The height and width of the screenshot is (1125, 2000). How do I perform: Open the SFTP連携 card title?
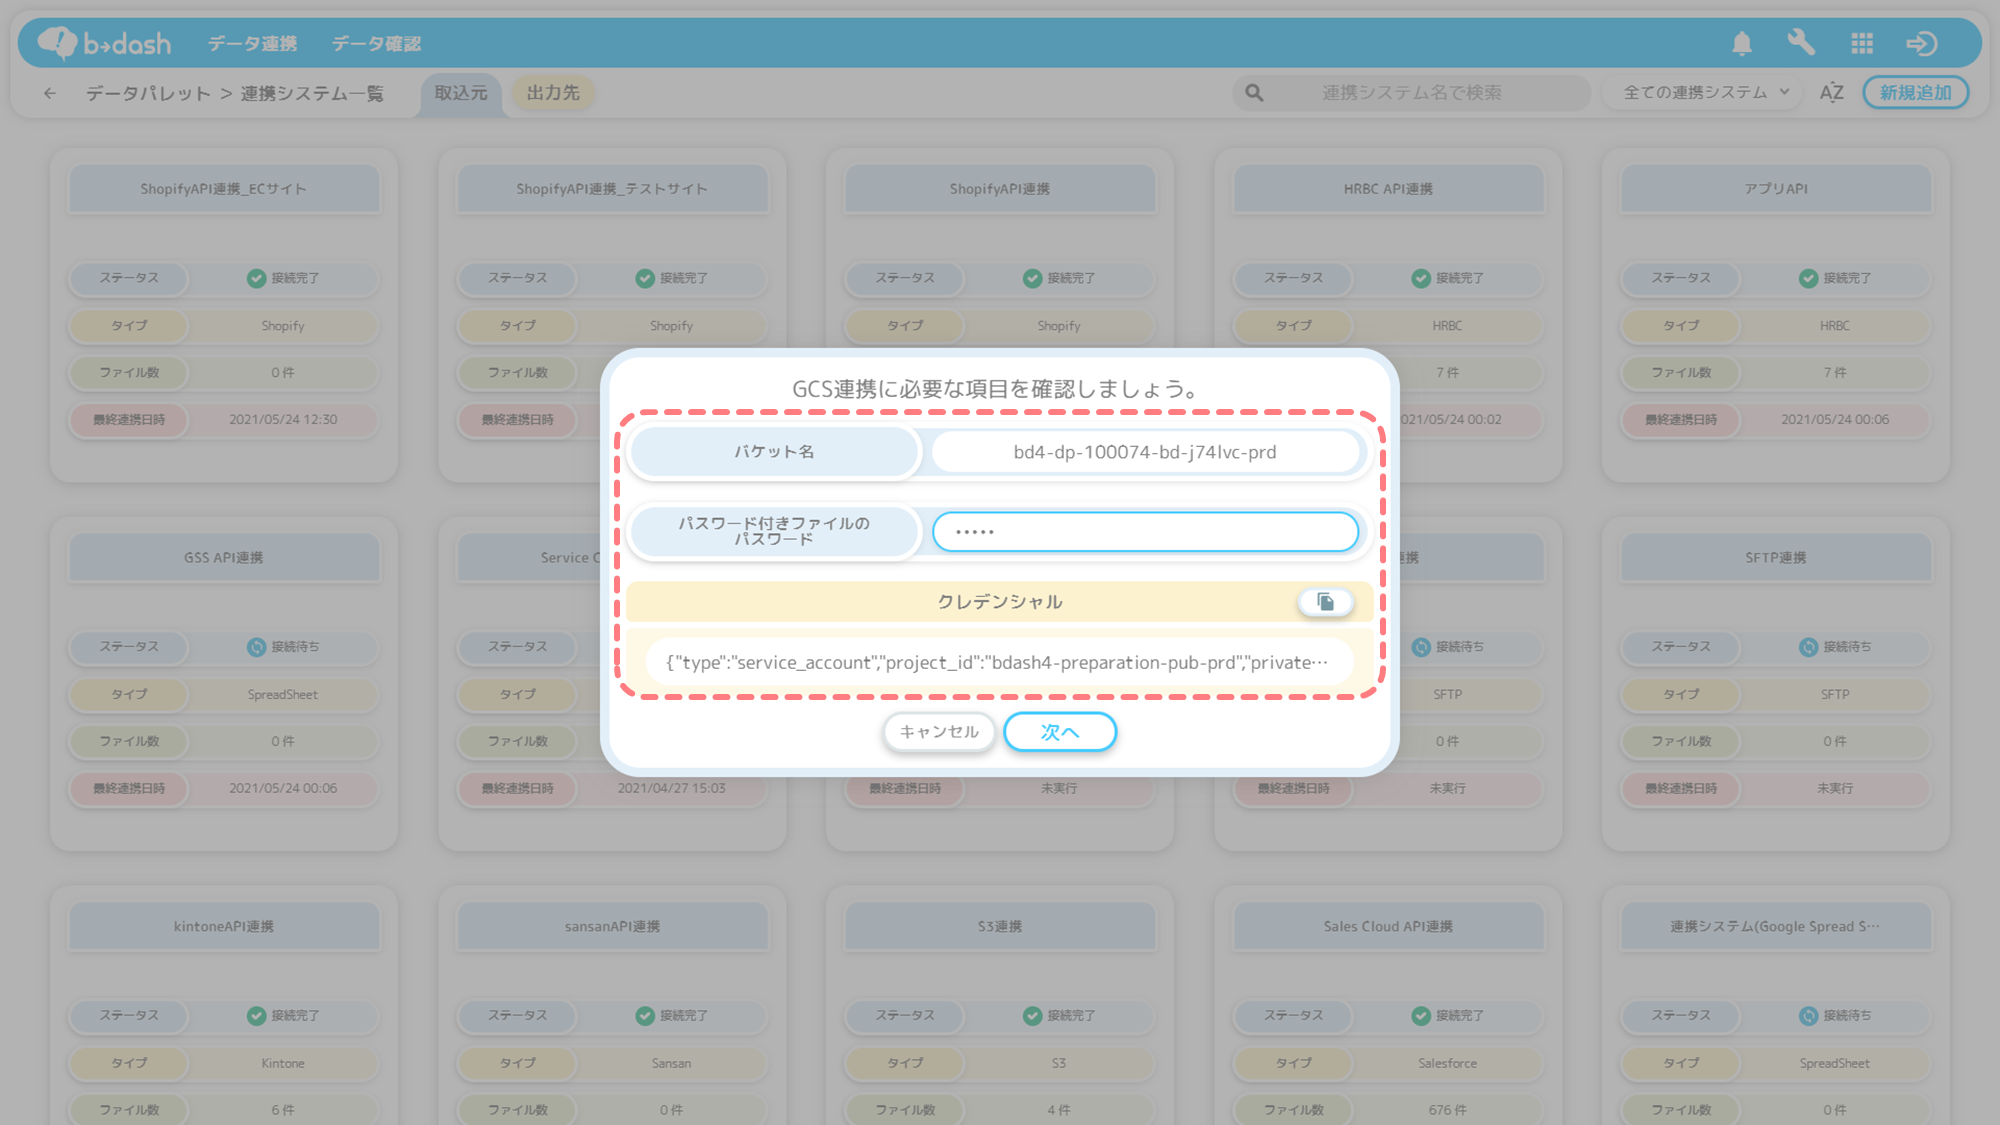(1776, 558)
